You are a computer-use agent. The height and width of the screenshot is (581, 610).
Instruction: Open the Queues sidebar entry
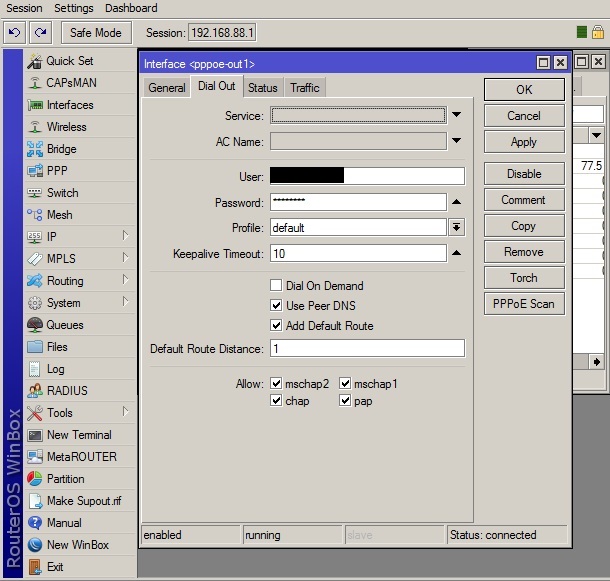tap(81, 325)
